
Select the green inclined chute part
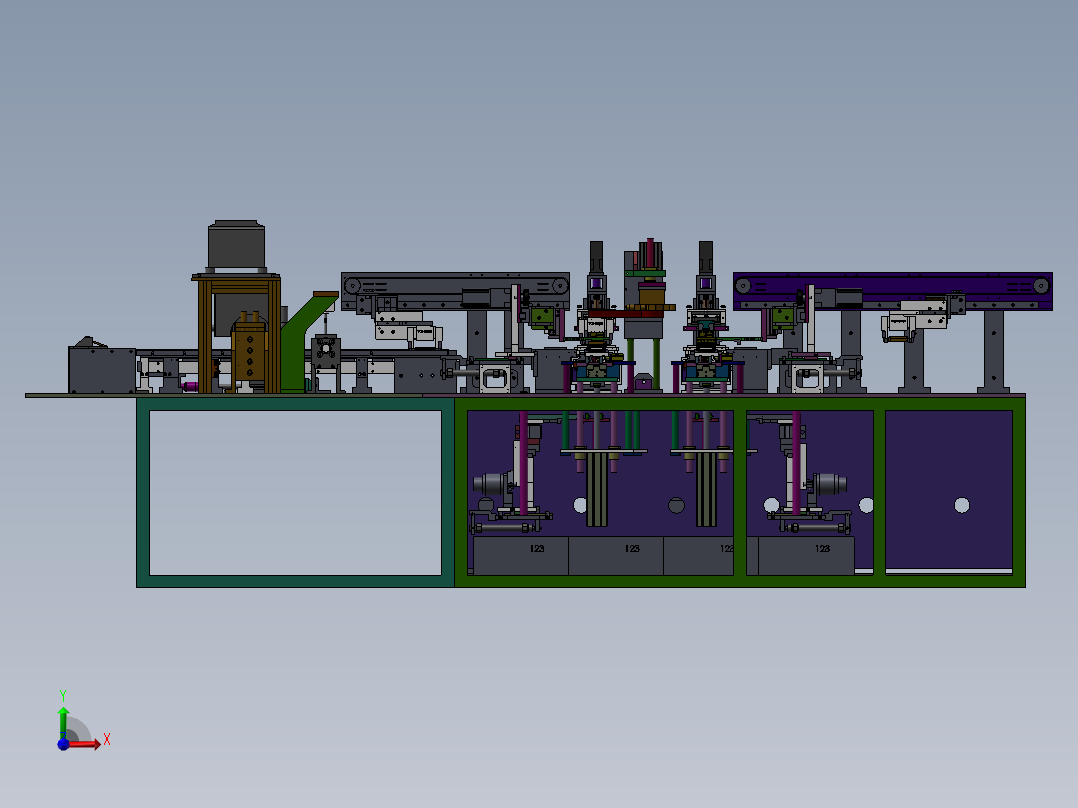pos(308,342)
